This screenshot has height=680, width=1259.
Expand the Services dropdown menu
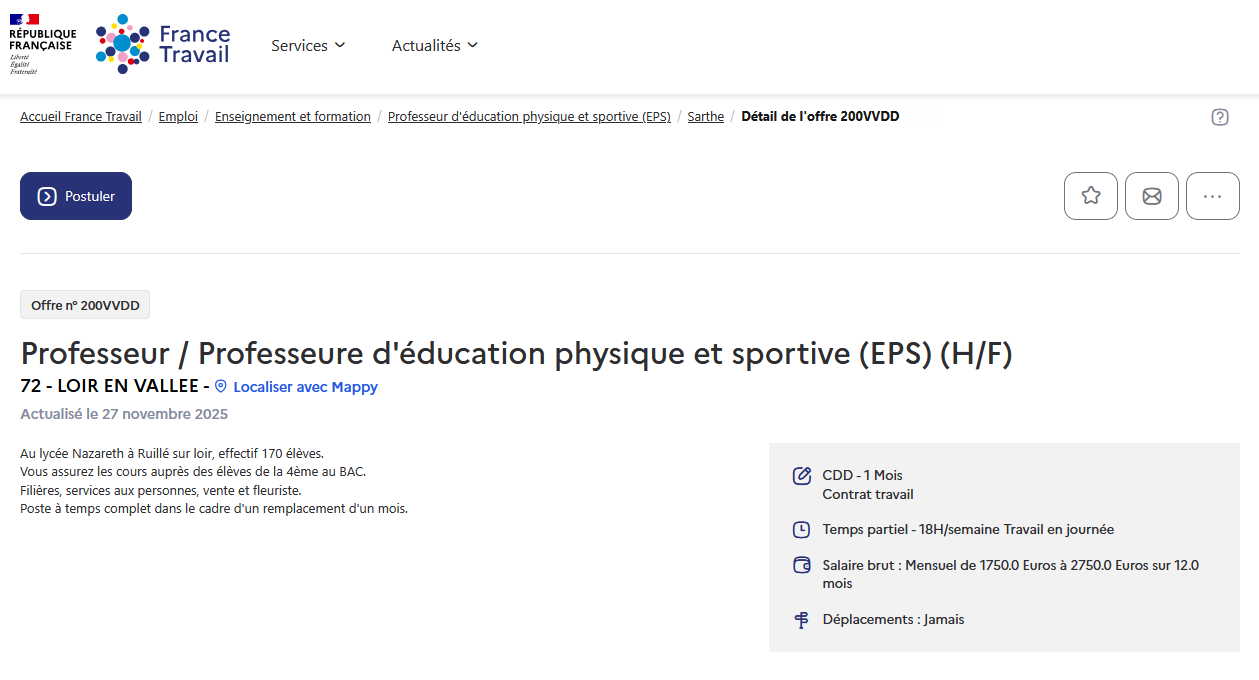(308, 46)
